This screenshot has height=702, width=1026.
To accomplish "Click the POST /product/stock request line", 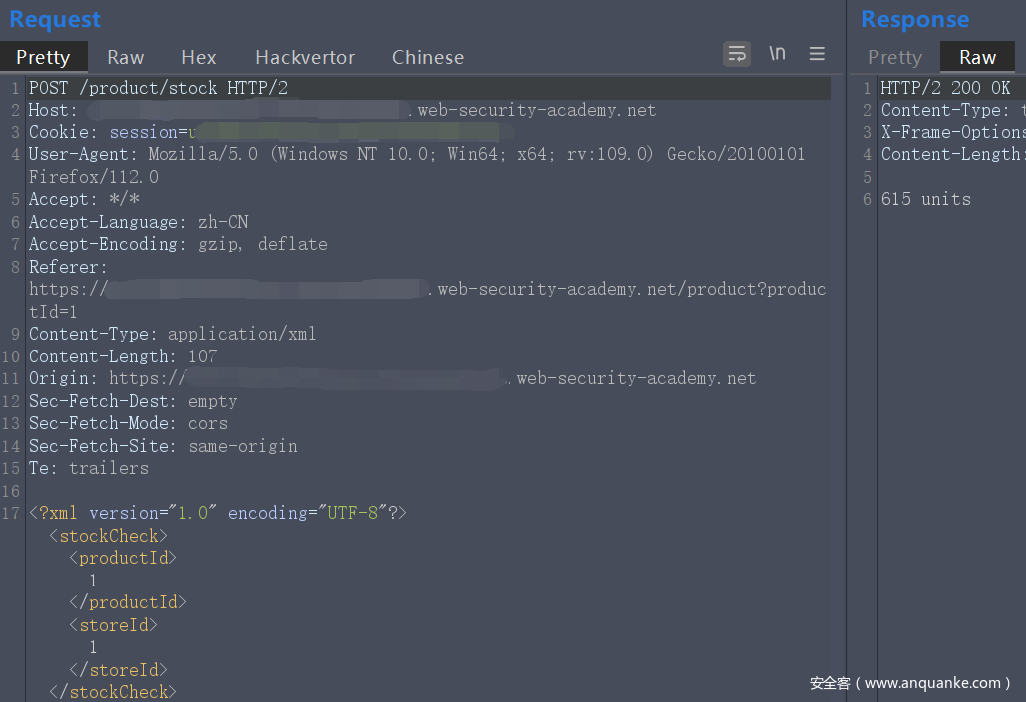I will point(158,88).
